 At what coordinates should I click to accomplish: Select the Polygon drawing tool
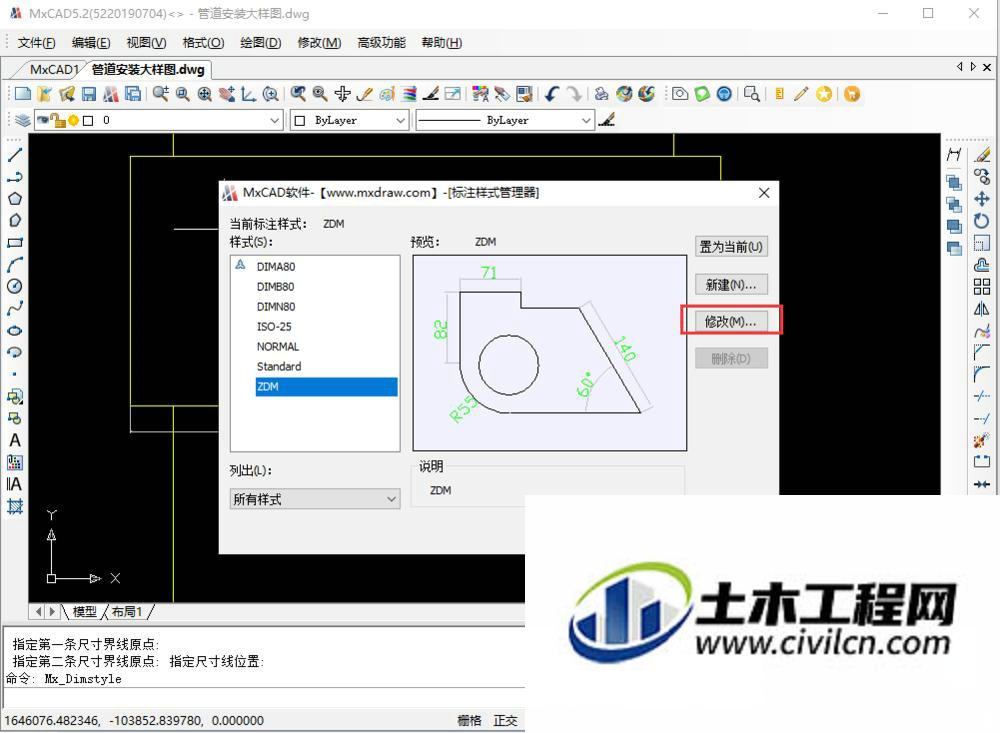(x=15, y=198)
